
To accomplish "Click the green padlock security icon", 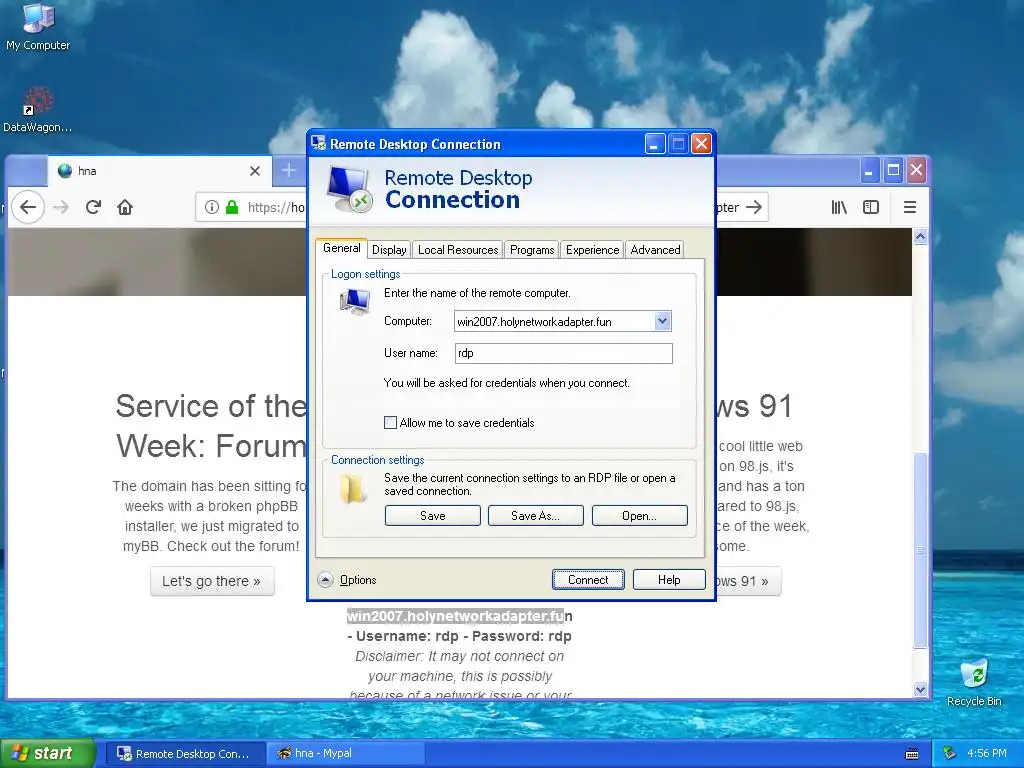I will pyautogui.click(x=232, y=207).
